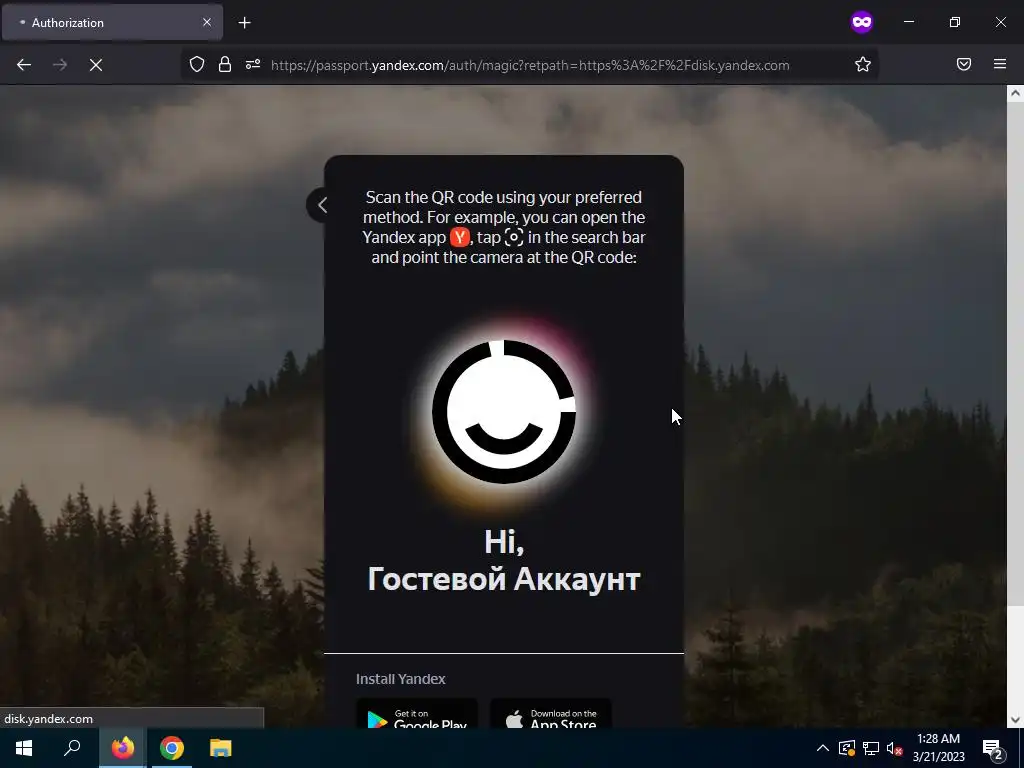Click the security warning tray icon
Image resolution: width=1024 pixels, height=768 pixels.
(x=846, y=748)
